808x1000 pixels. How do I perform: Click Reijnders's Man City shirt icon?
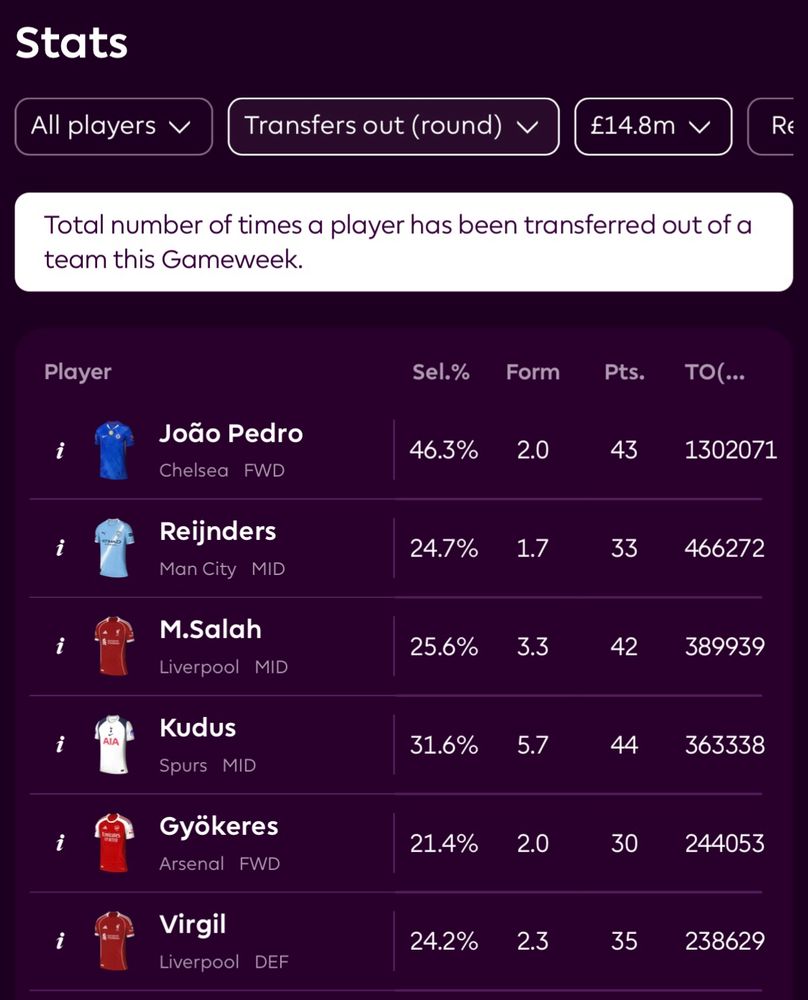tap(114, 548)
